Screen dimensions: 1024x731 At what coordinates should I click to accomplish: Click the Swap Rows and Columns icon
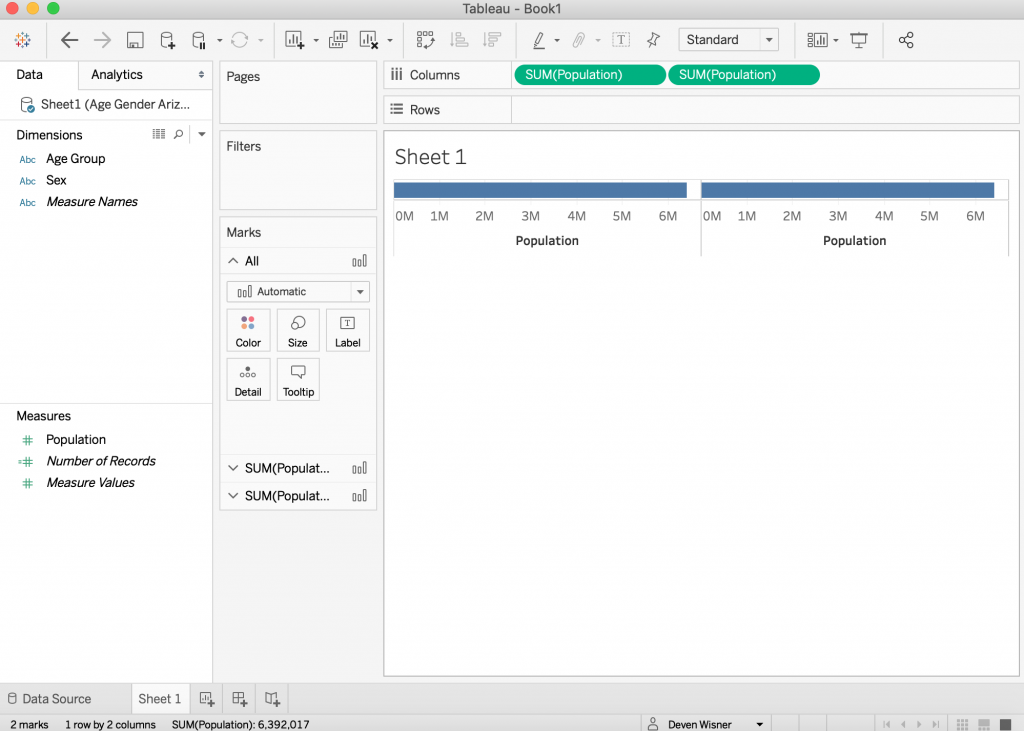tap(426, 40)
